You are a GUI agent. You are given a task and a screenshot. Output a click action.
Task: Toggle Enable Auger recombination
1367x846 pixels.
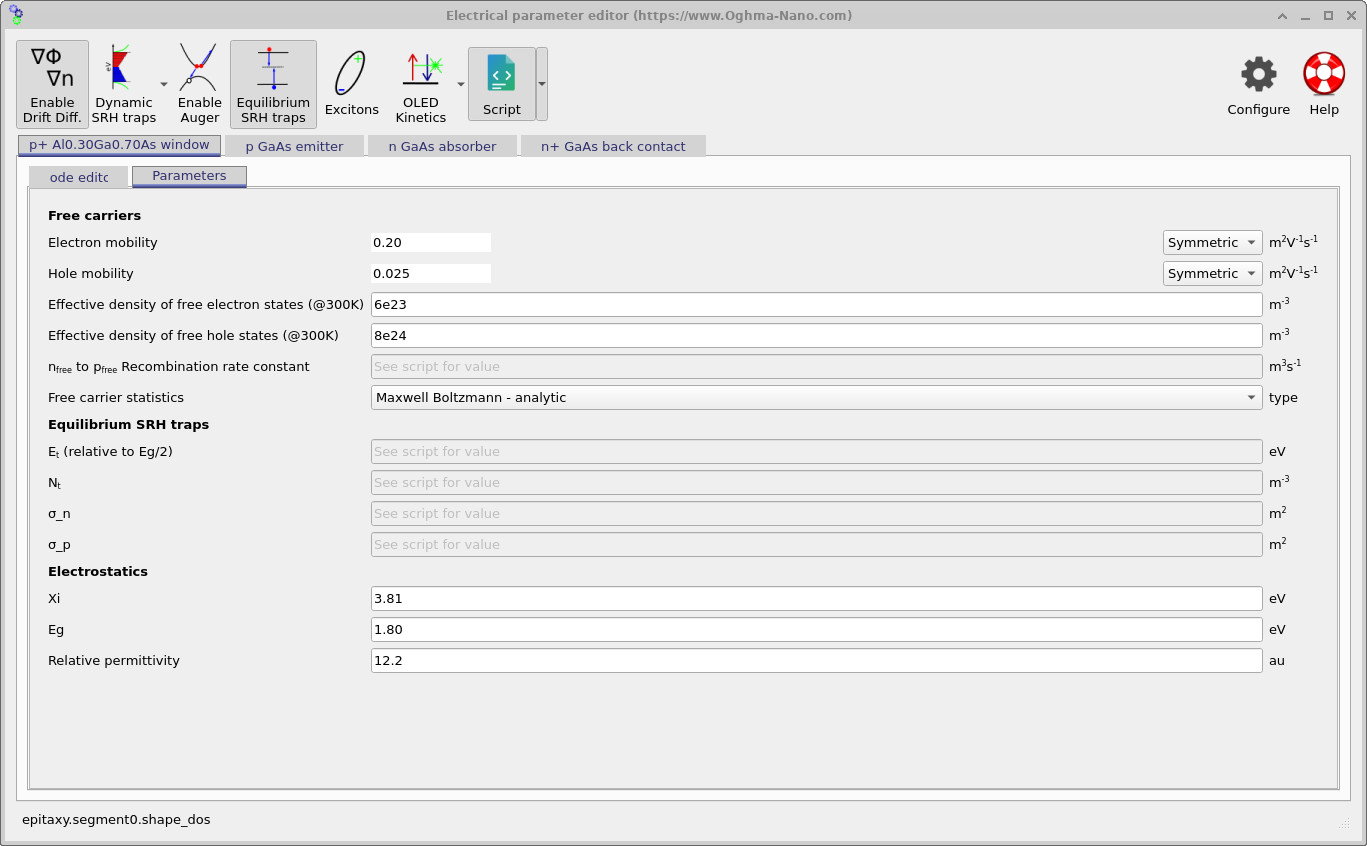click(x=199, y=84)
